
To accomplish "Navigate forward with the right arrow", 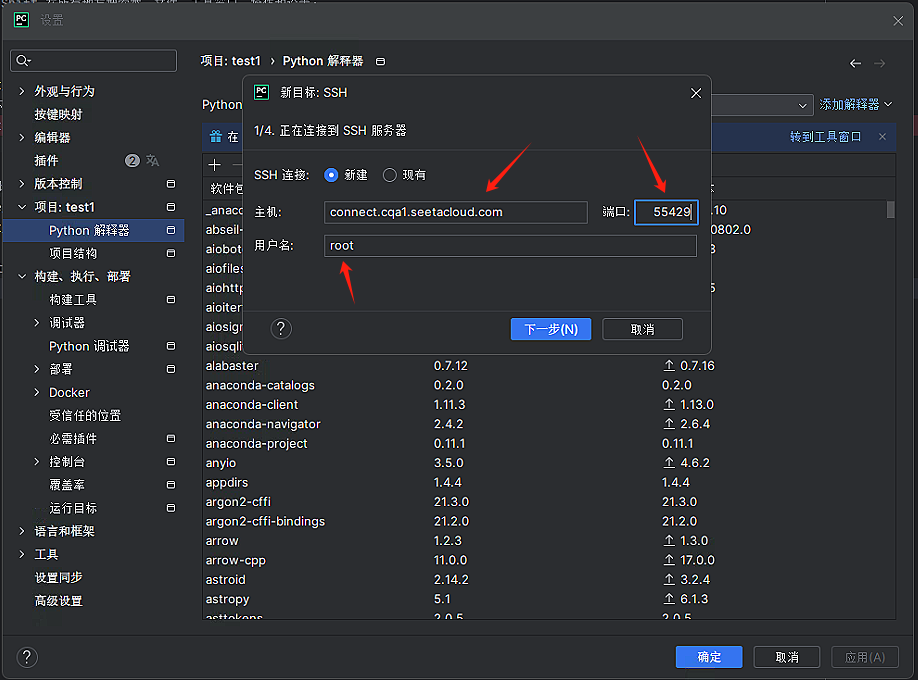I will [879, 63].
